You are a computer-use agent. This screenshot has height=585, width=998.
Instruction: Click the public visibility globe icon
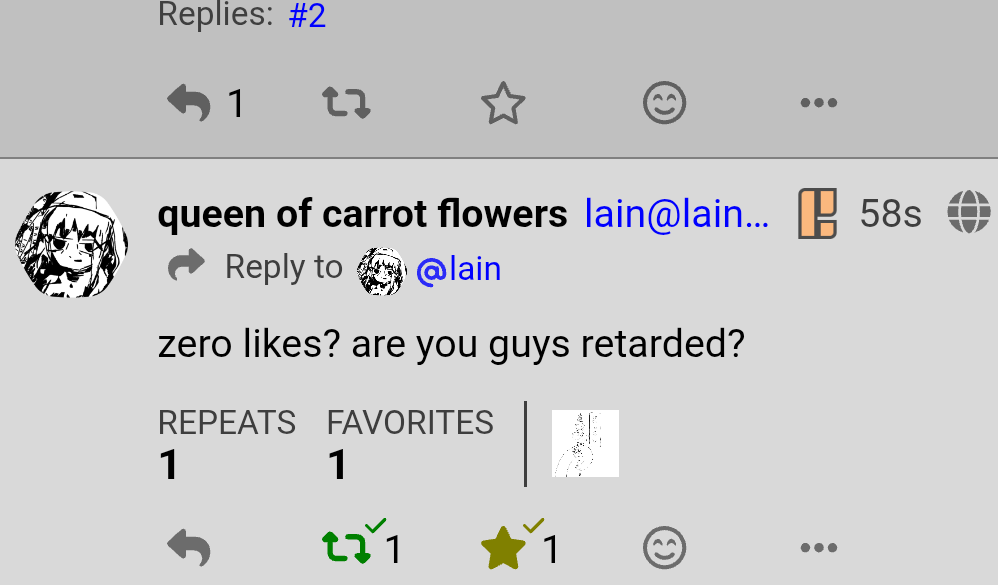click(968, 213)
